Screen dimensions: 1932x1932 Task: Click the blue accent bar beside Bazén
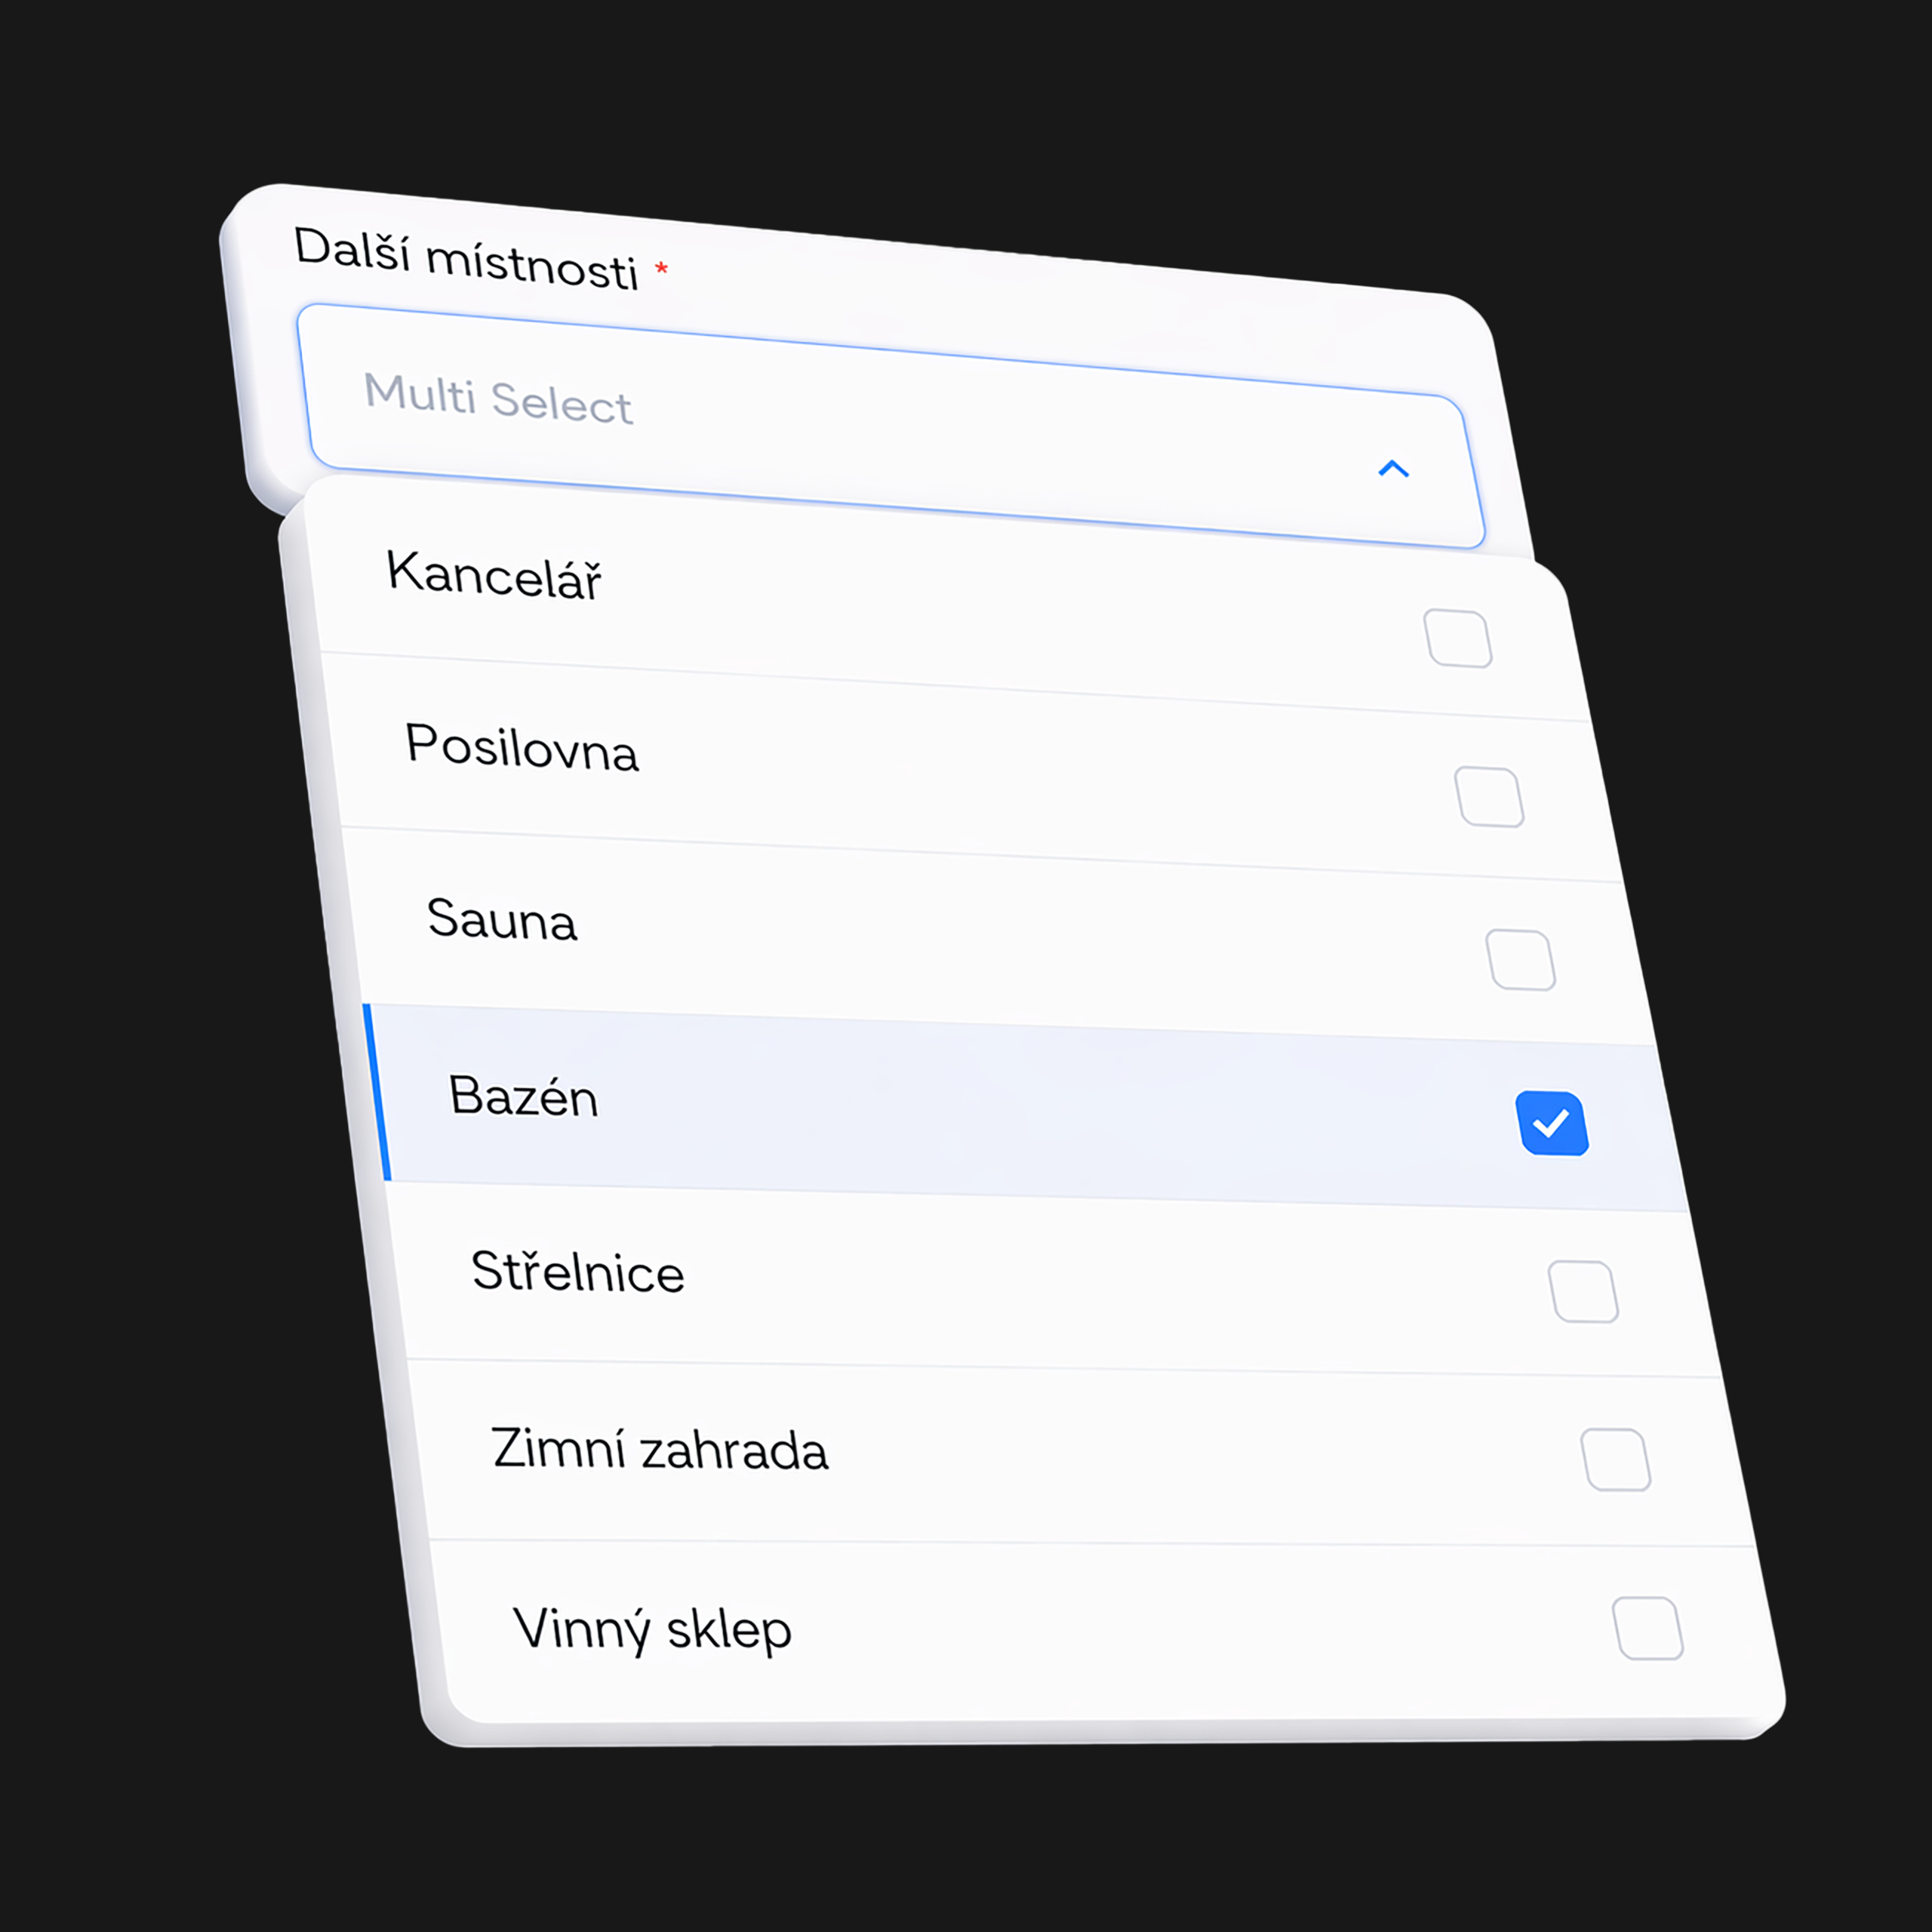click(376, 1092)
